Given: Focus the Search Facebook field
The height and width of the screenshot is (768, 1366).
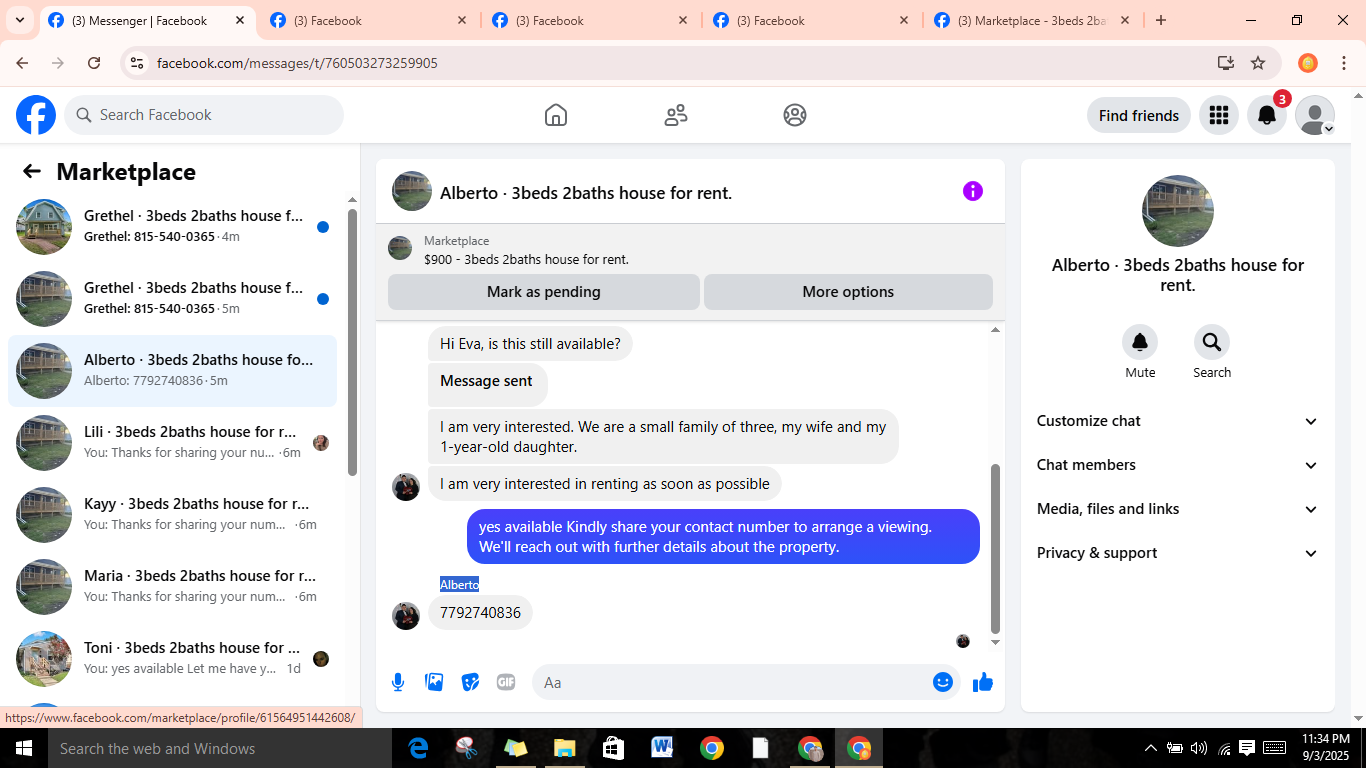Looking at the screenshot, I should click(204, 115).
